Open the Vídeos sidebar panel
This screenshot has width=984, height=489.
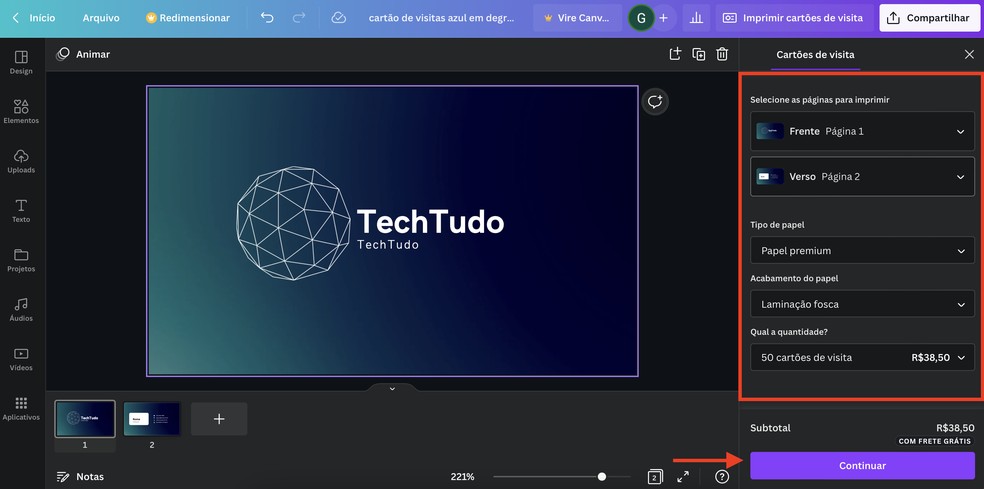(x=21, y=358)
